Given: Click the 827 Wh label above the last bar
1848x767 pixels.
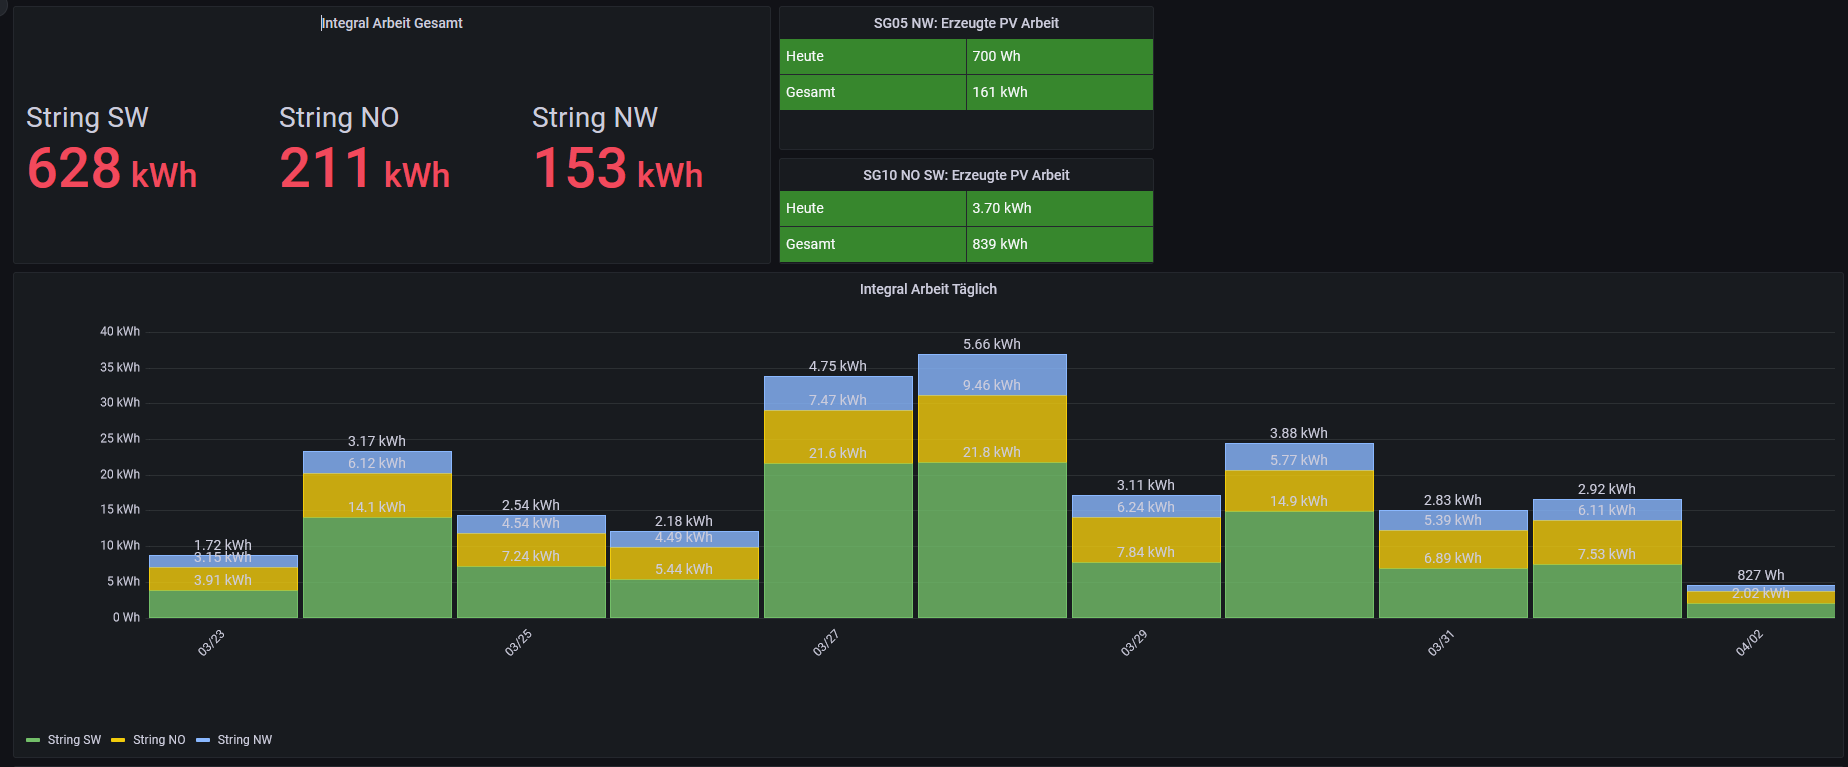Looking at the screenshot, I should pyautogui.click(x=1760, y=575).
